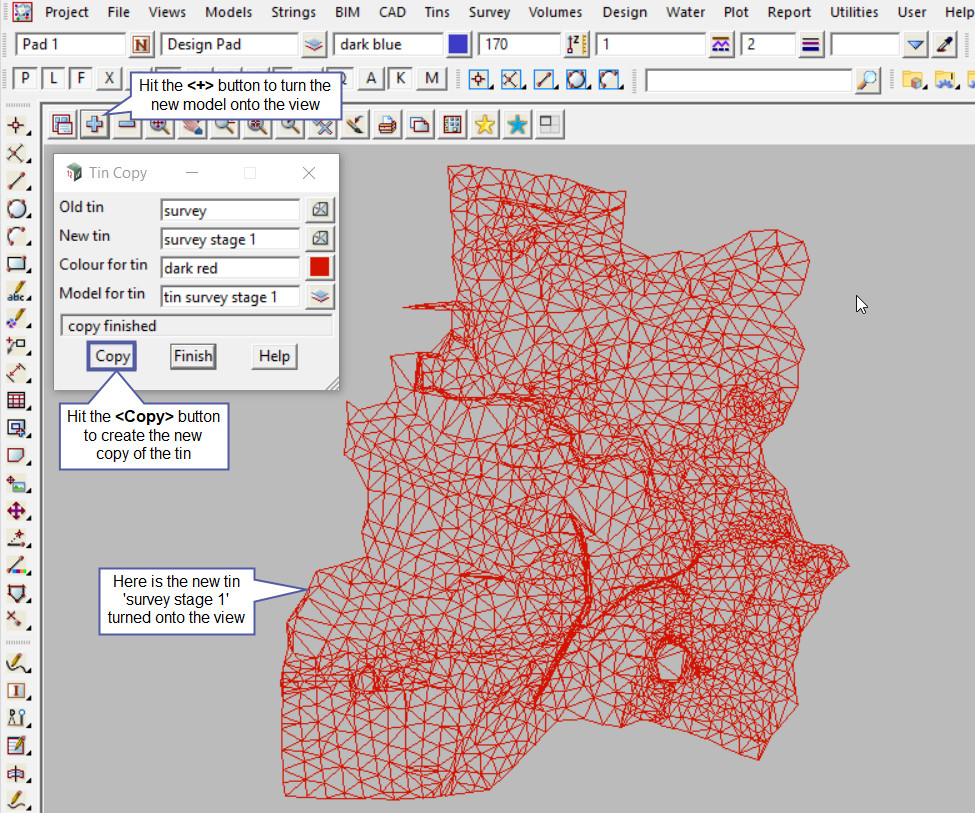Toggle the M snap button
This screenshot has height=813, width=975.
coord(431,79)
